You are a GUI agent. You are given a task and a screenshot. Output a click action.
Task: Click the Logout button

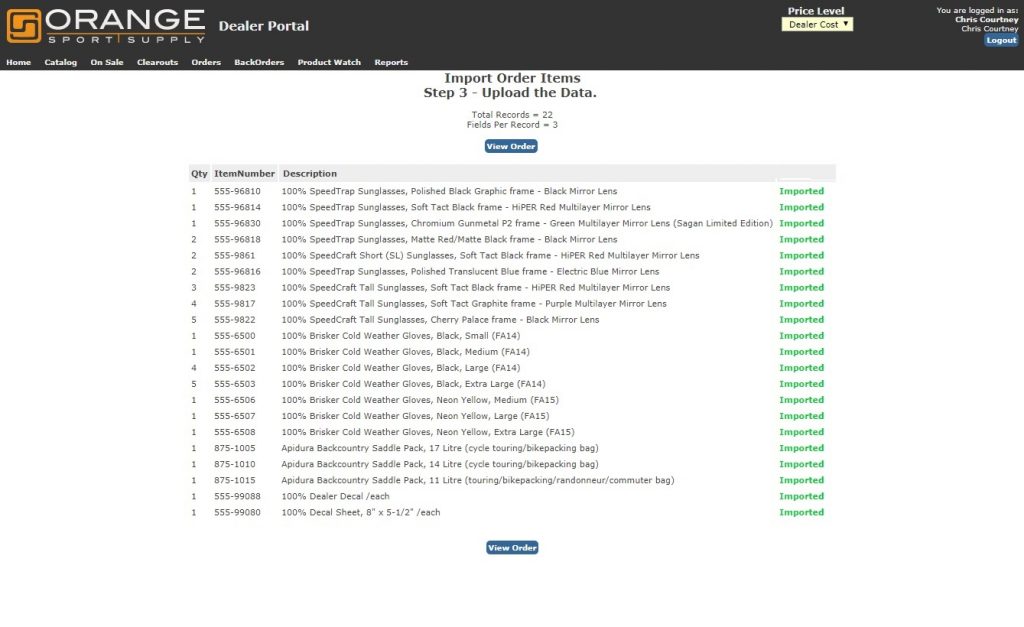[1001, 40]
